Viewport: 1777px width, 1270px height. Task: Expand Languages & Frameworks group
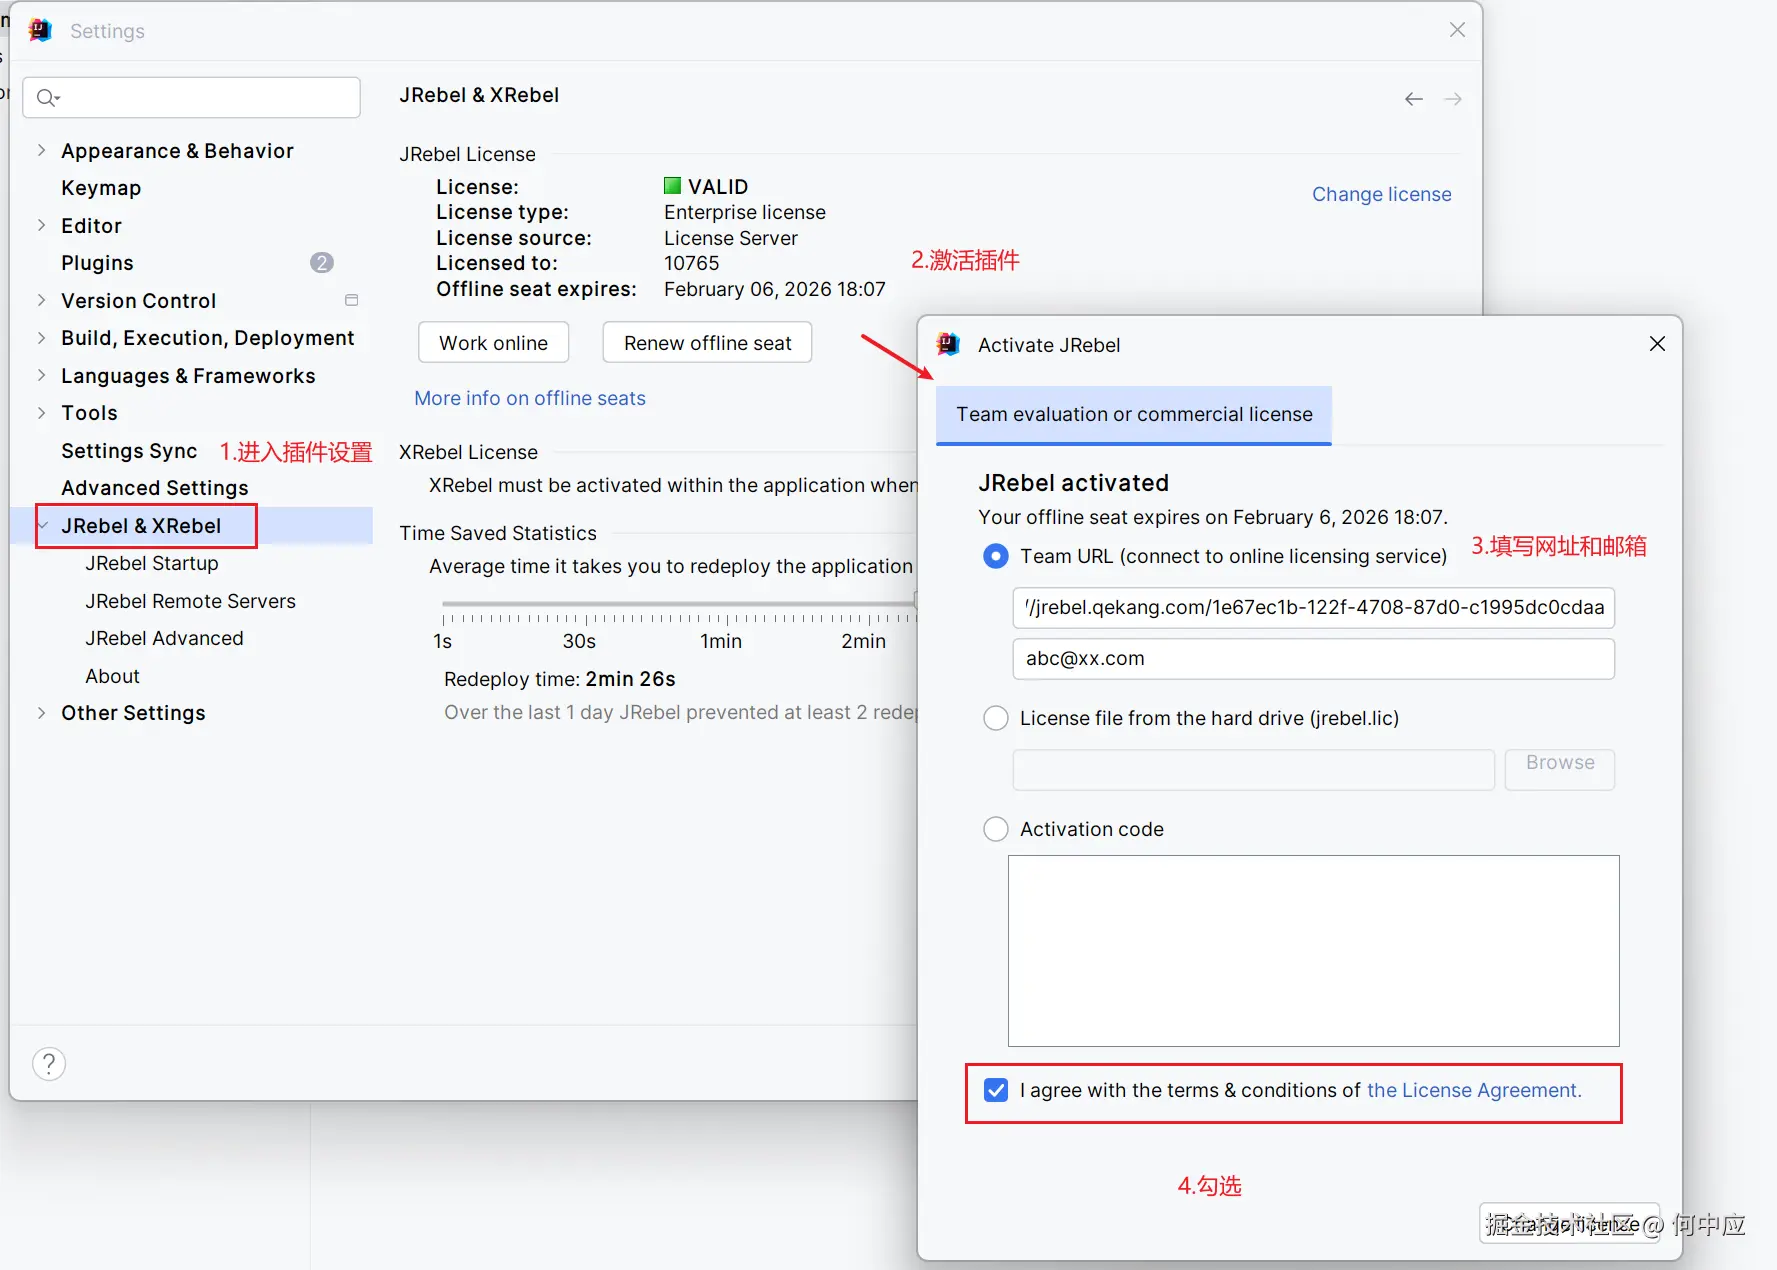pyautogui.click(x=41, y=375)
